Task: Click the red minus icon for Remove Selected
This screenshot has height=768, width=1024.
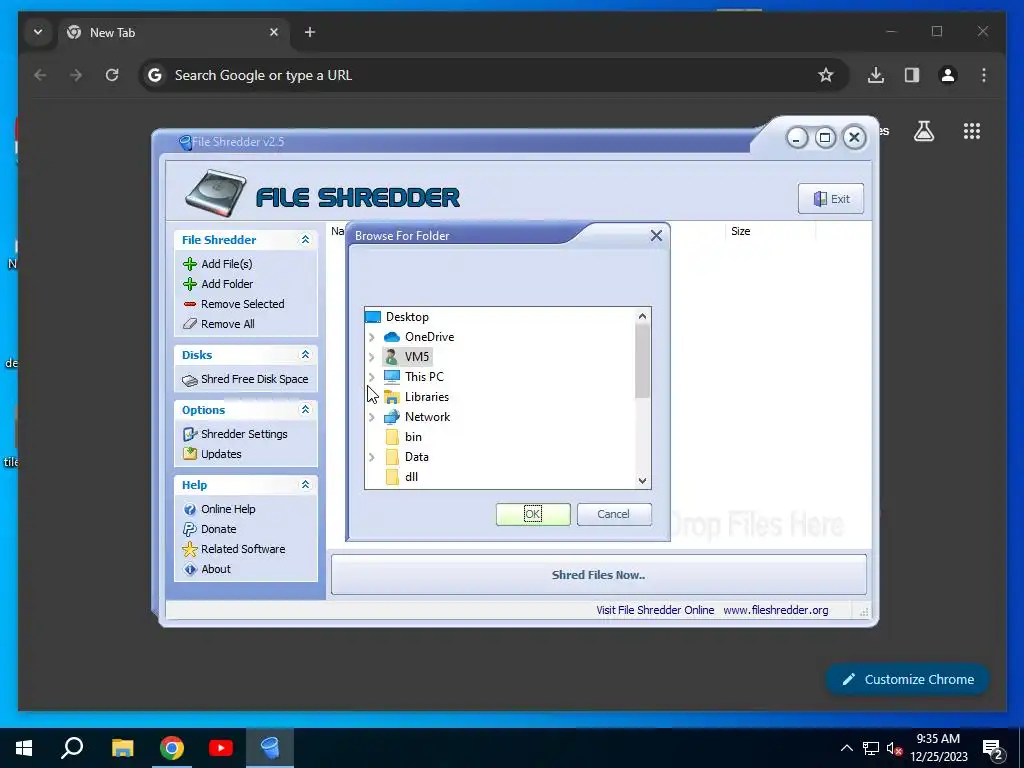Action: pos(189,304)
